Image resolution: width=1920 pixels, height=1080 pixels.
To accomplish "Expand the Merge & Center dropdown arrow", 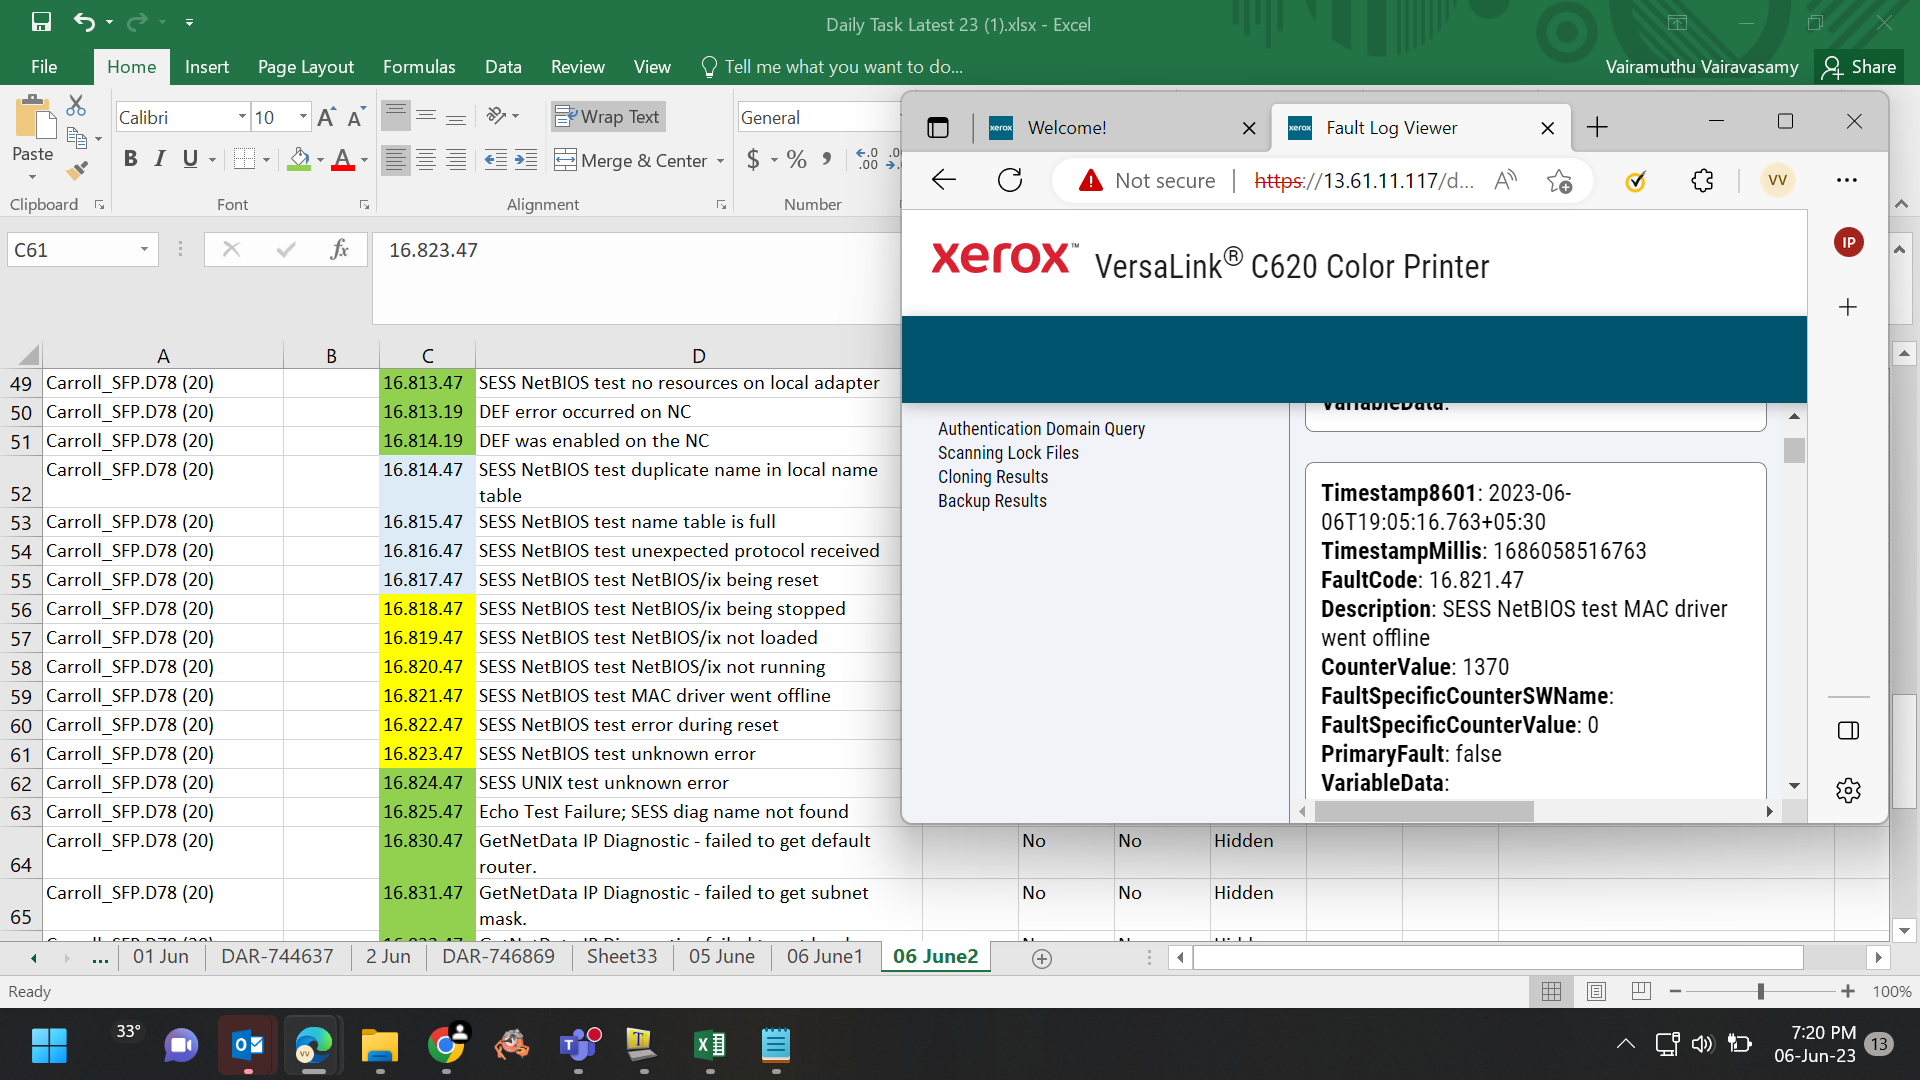I will (x=720, y=161).
